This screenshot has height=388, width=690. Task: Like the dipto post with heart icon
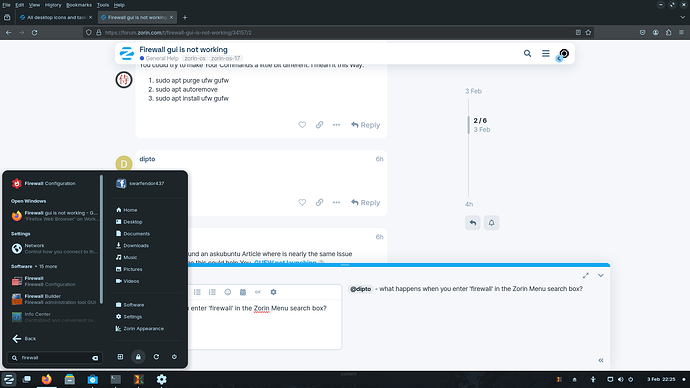click(302, 202)
